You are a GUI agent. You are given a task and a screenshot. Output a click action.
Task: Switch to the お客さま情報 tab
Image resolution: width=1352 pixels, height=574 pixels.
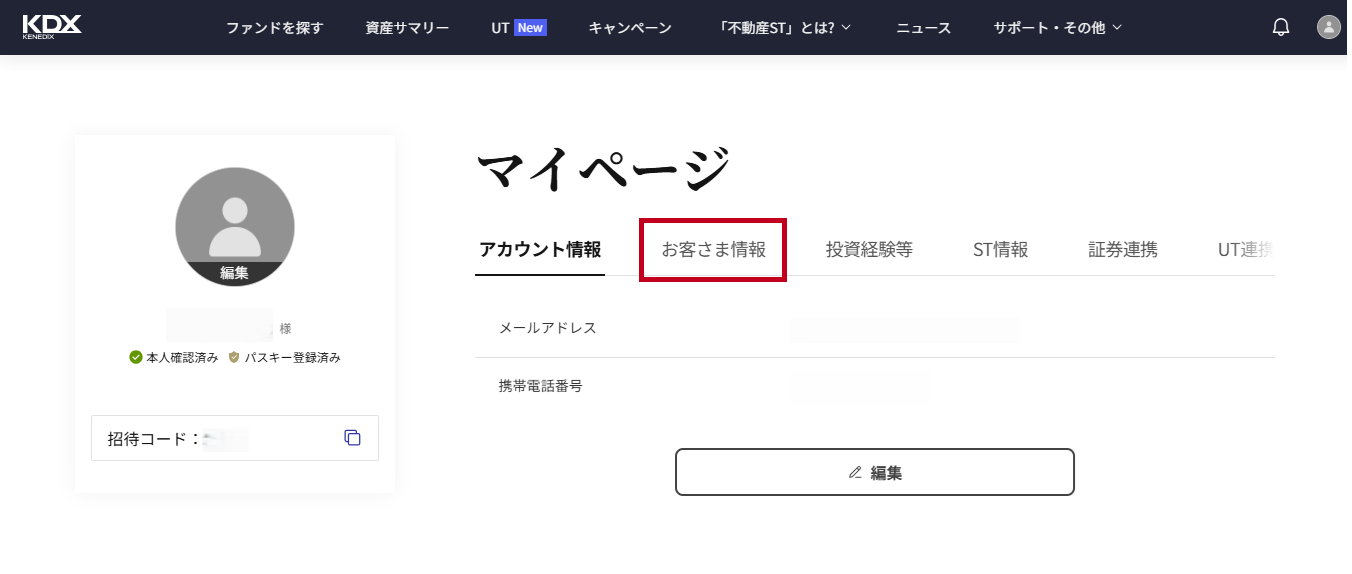[x=713, y=250]
